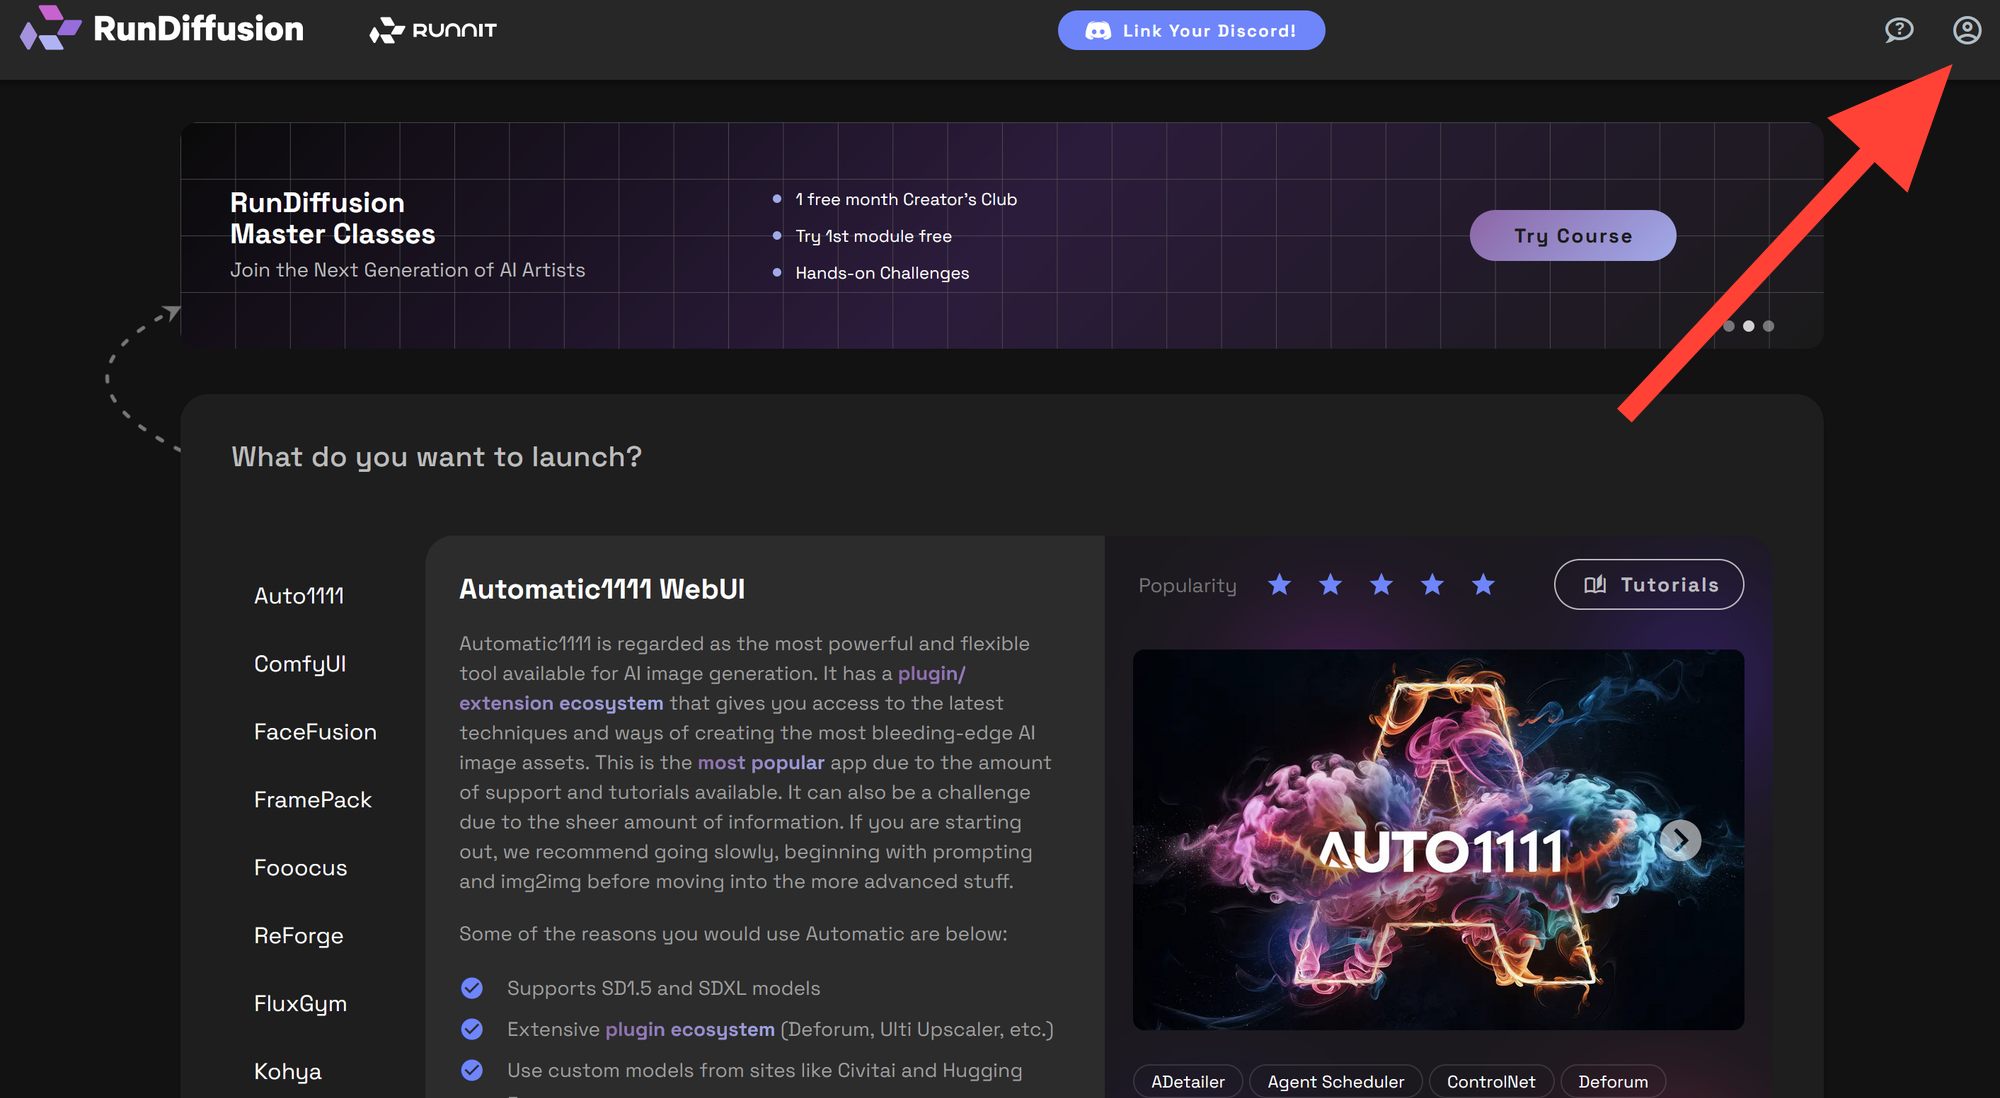Open the AUTO1111 preview image
Screen dimensions: 2000x1098
tap(1438, 840)
